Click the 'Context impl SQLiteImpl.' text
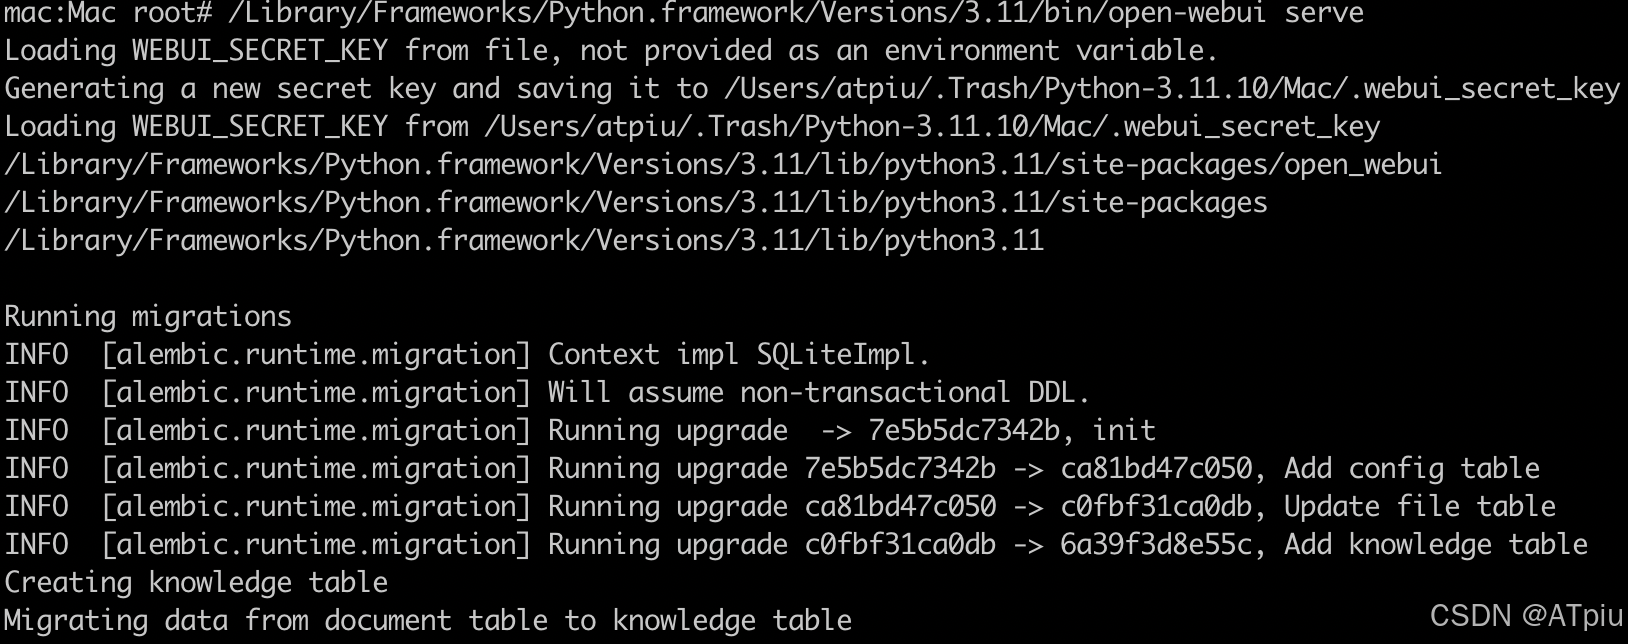The image size is (1628, 644). pos(739,355)
